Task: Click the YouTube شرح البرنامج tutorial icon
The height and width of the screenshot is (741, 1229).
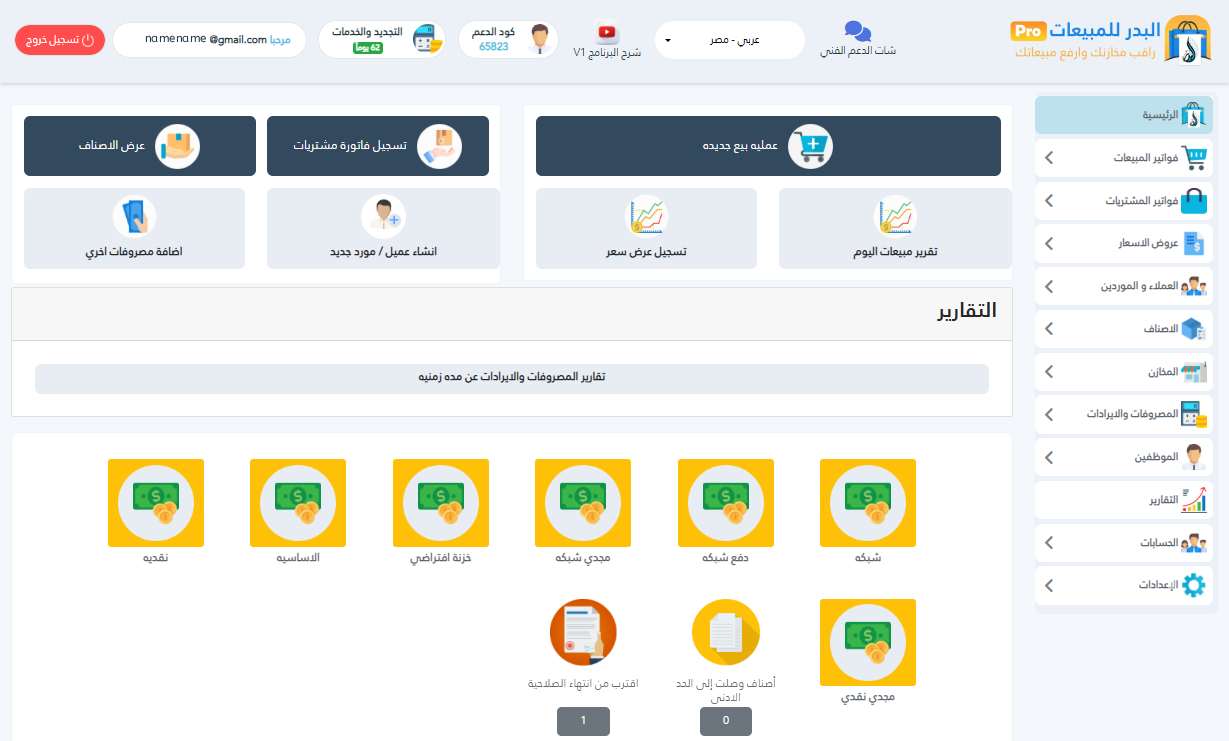Action: (608, 30)
